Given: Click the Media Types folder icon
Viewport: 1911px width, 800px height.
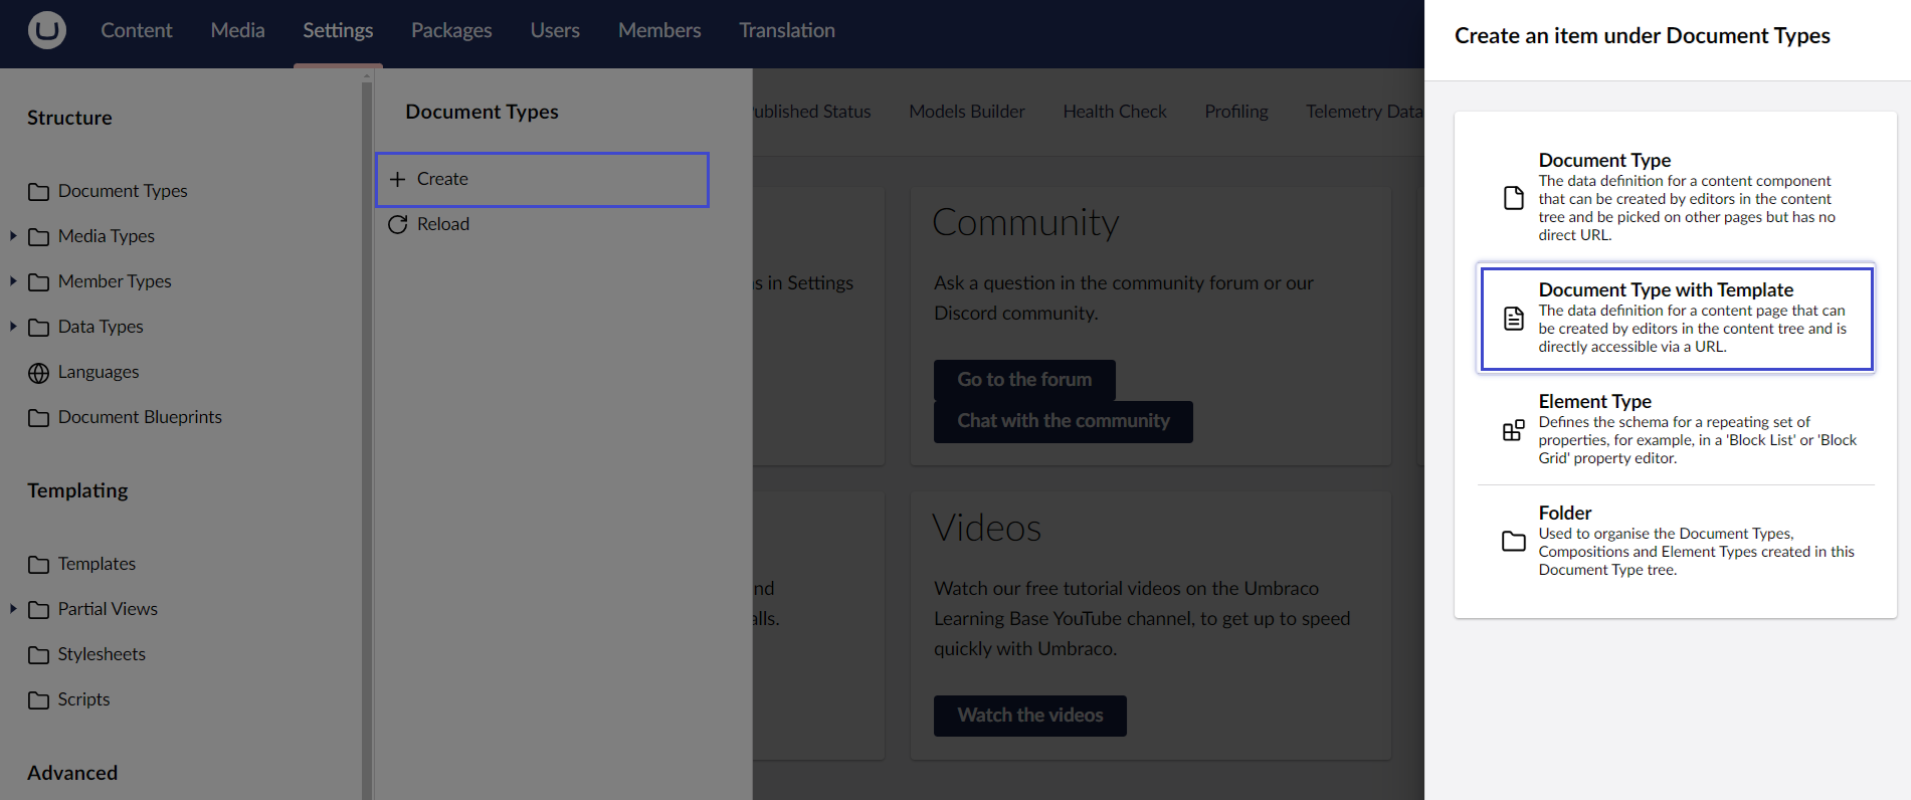Looking at the screenshot, I should click(38, 237).
